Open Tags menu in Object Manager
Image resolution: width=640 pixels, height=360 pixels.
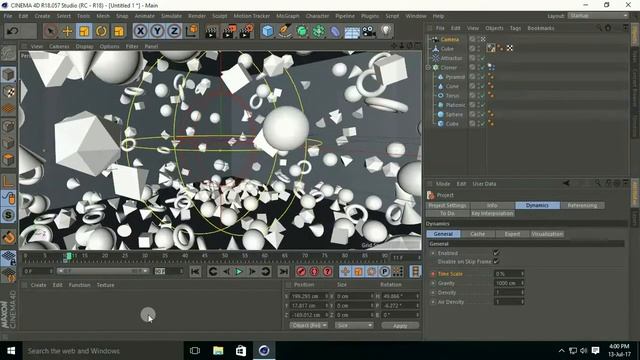coord(515,28)
